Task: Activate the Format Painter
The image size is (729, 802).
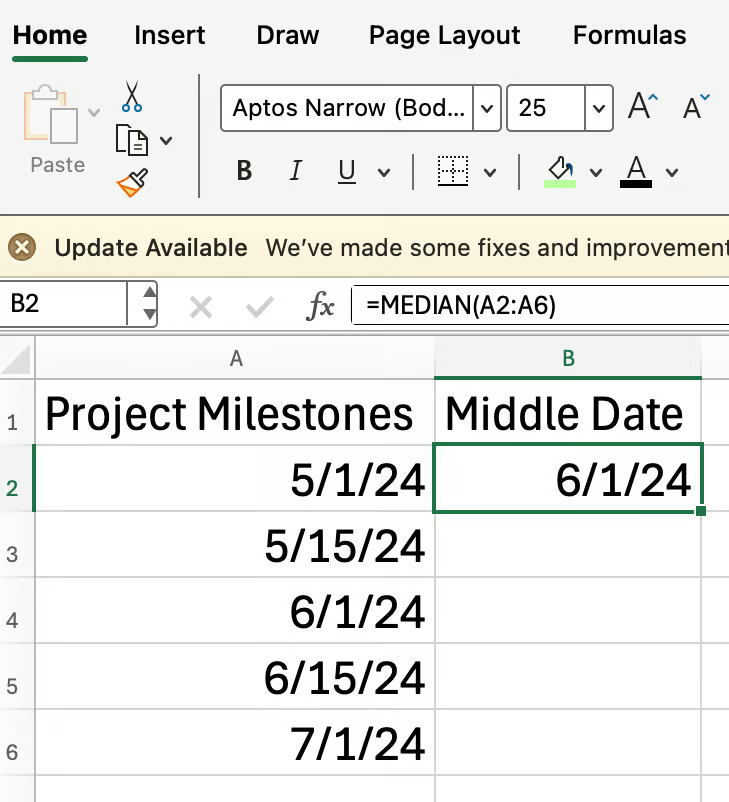Action: [x=129, y=181]
